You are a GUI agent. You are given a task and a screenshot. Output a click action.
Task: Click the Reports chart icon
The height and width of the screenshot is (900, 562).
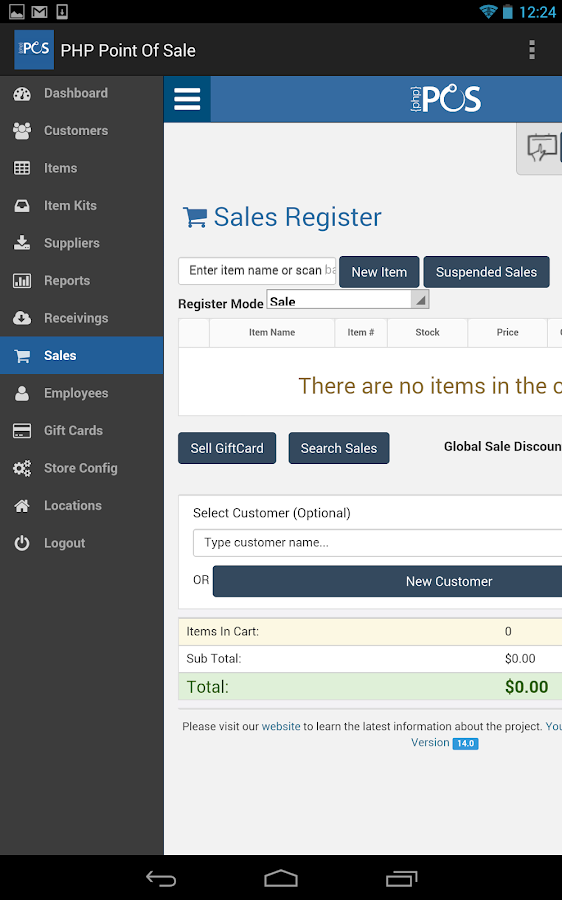click(x=22, y=281)
